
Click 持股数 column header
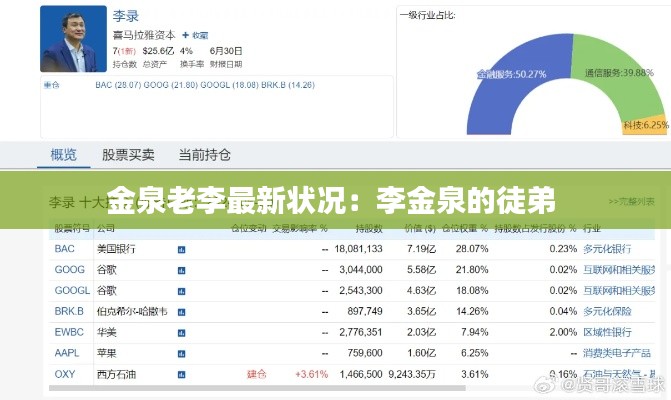coord(369,228)
